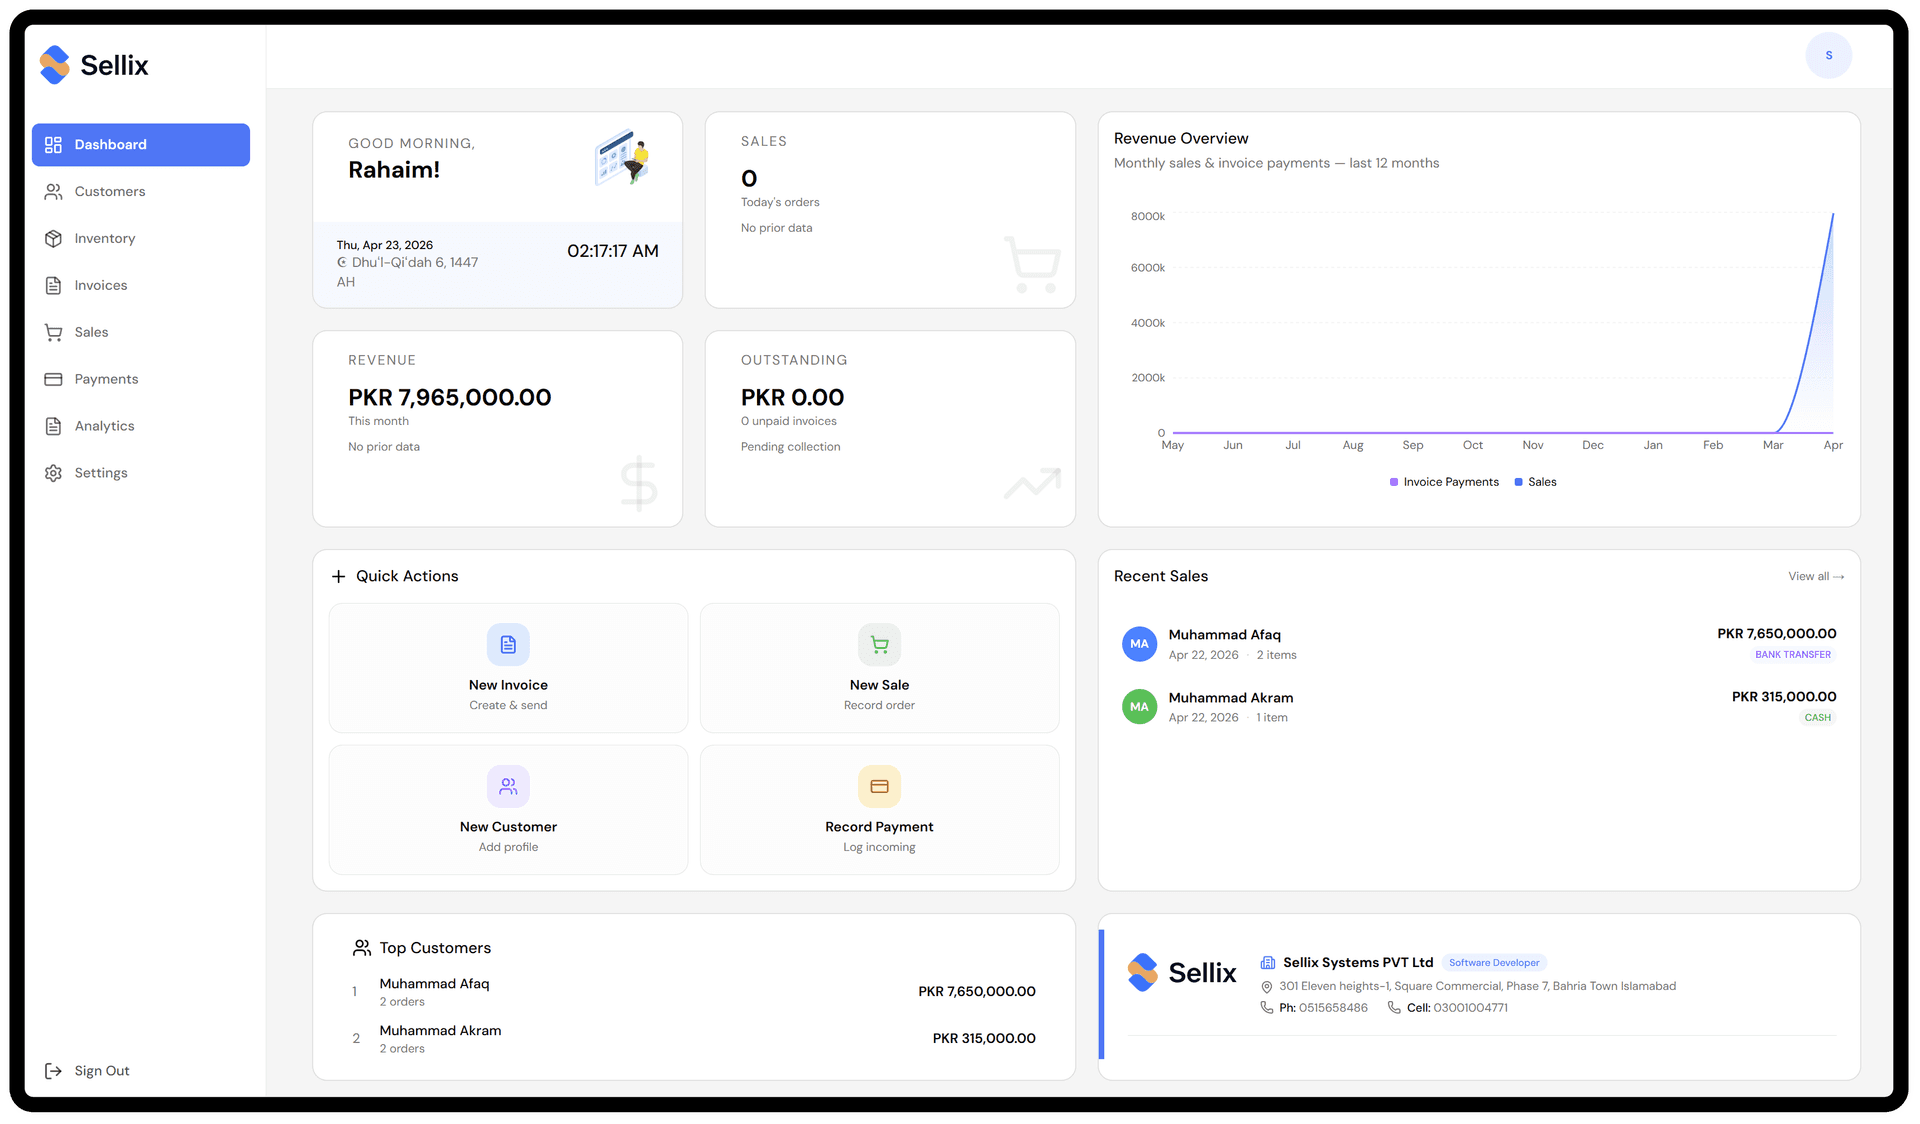Click the Sellix logo at top left
Image resolution: width=1920 pixels, height=1124 pixels.
coord(93,64)
